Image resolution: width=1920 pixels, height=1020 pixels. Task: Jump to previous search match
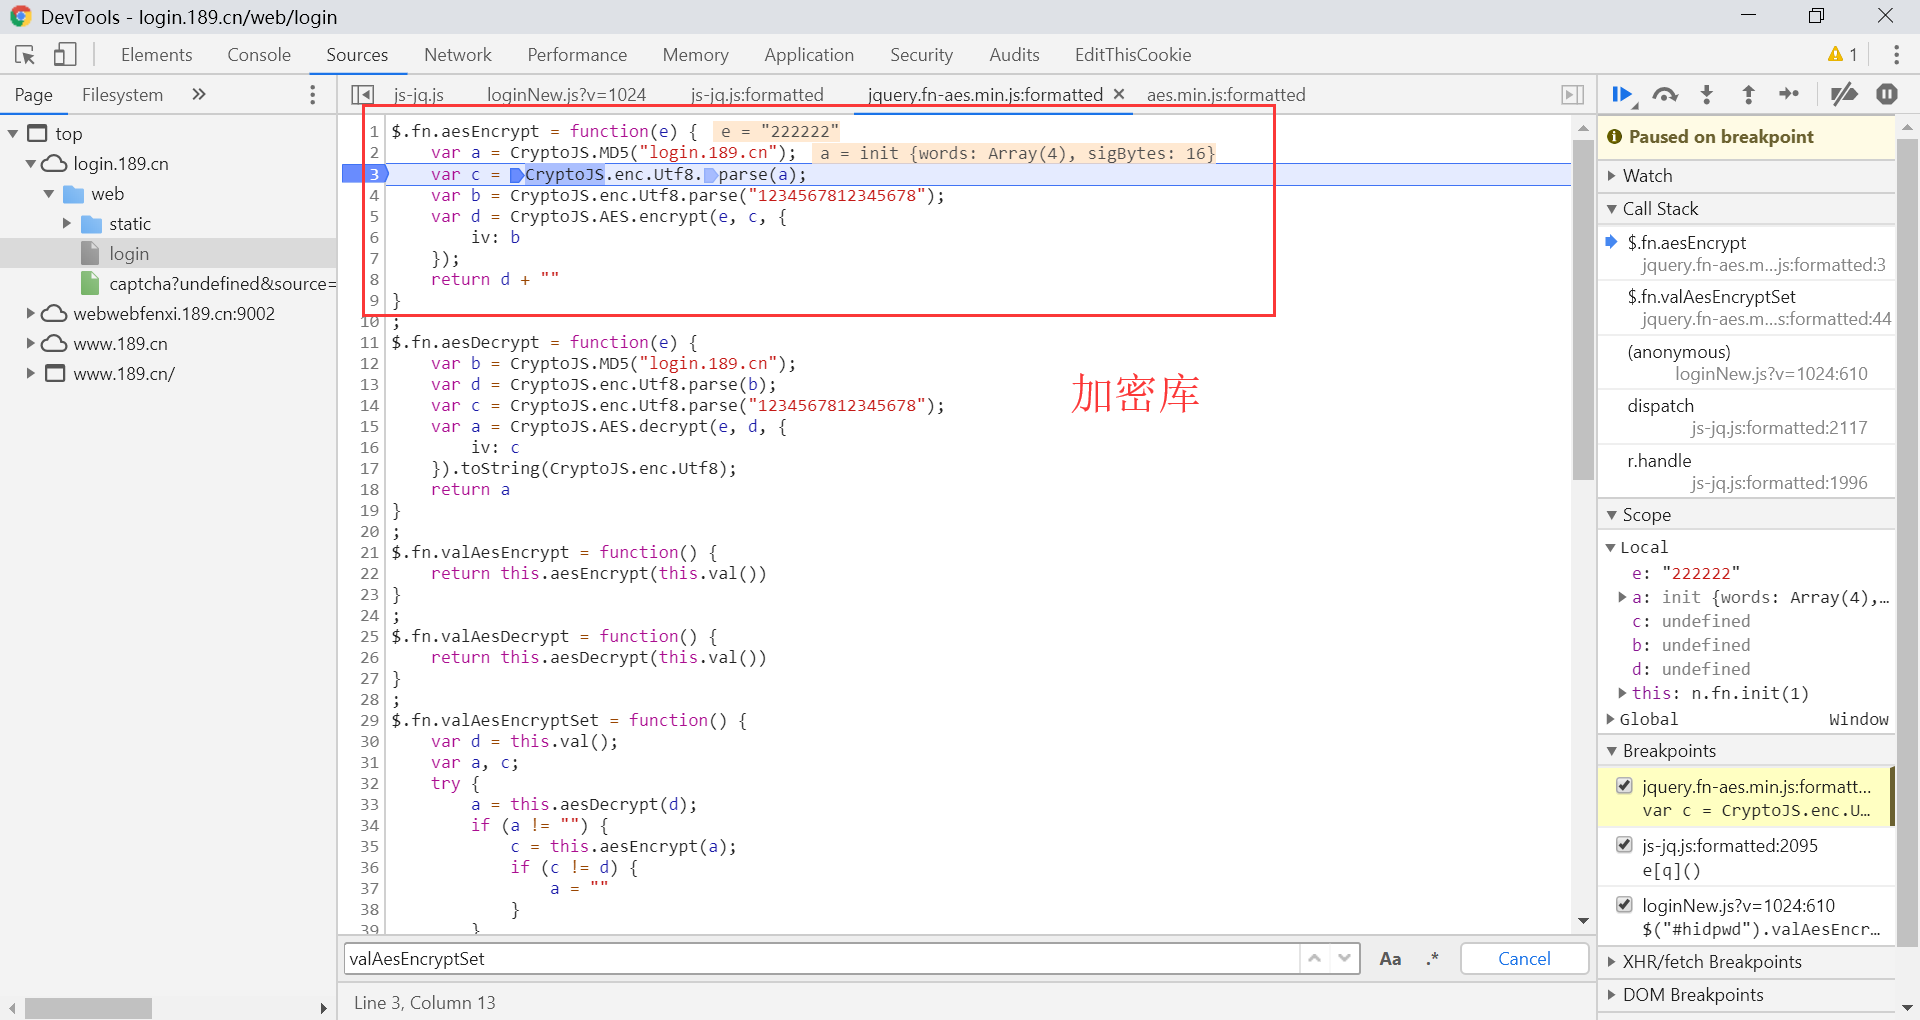pyautogui.click(x=1315, y=958)
